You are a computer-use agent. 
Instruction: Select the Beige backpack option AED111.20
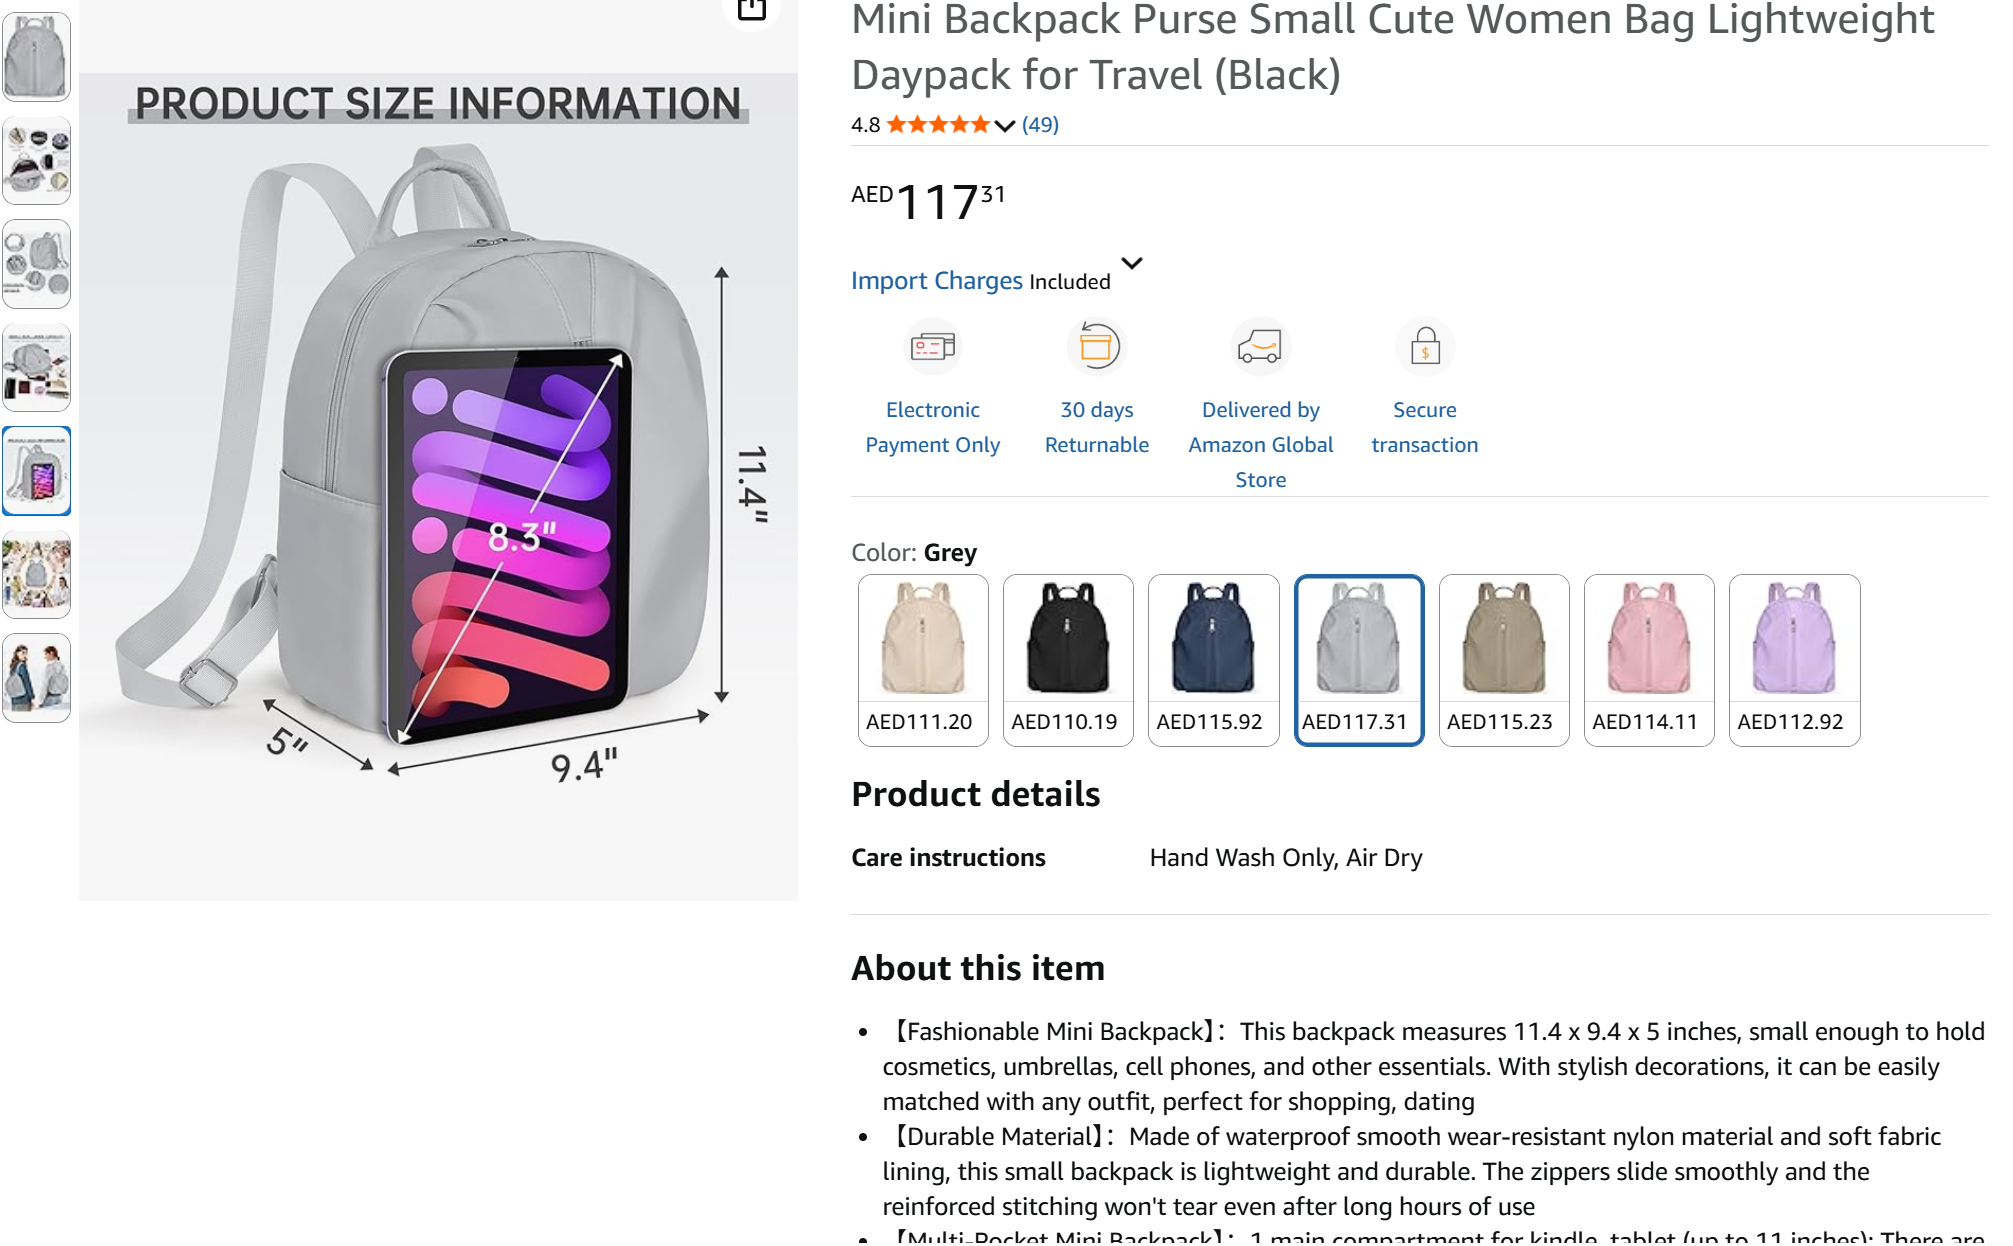coord(923,660)
